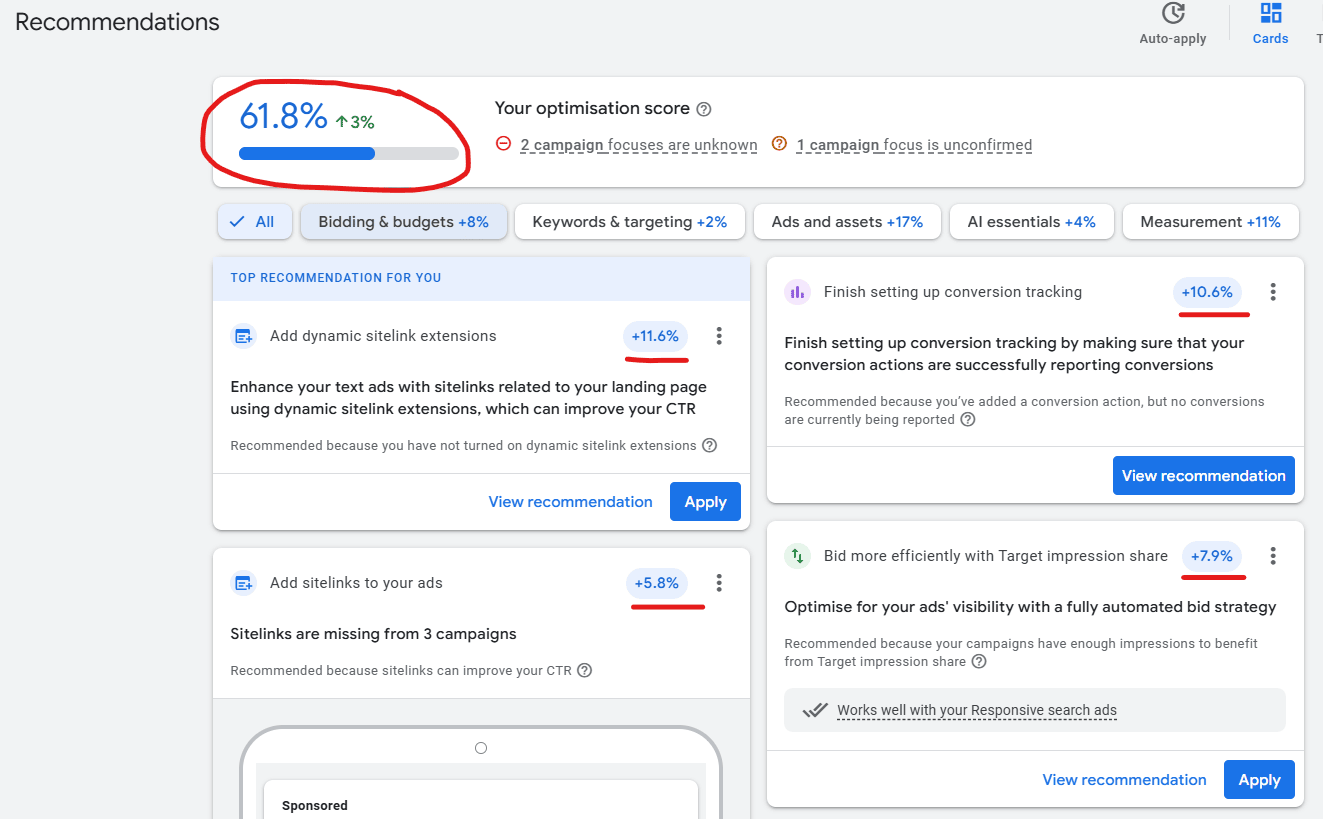Click Top recommendation for you header
This screenshot has width=1323, height=819.
click(336, 278)
